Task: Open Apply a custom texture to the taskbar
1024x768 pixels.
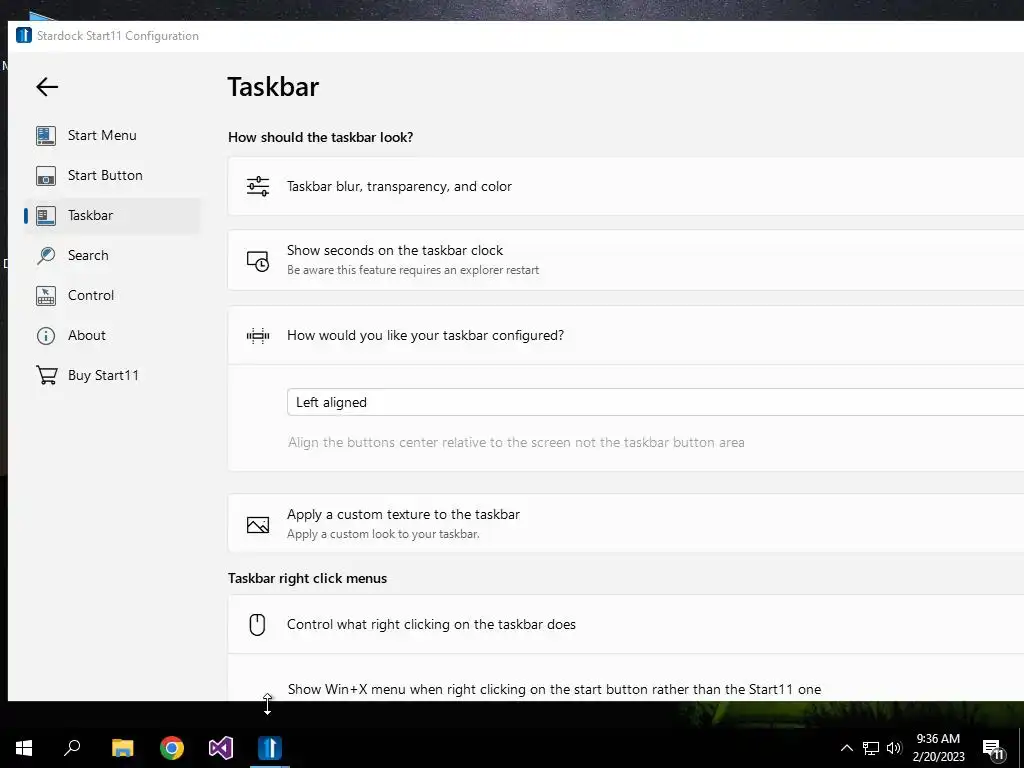Action: [x=626, y=523]
